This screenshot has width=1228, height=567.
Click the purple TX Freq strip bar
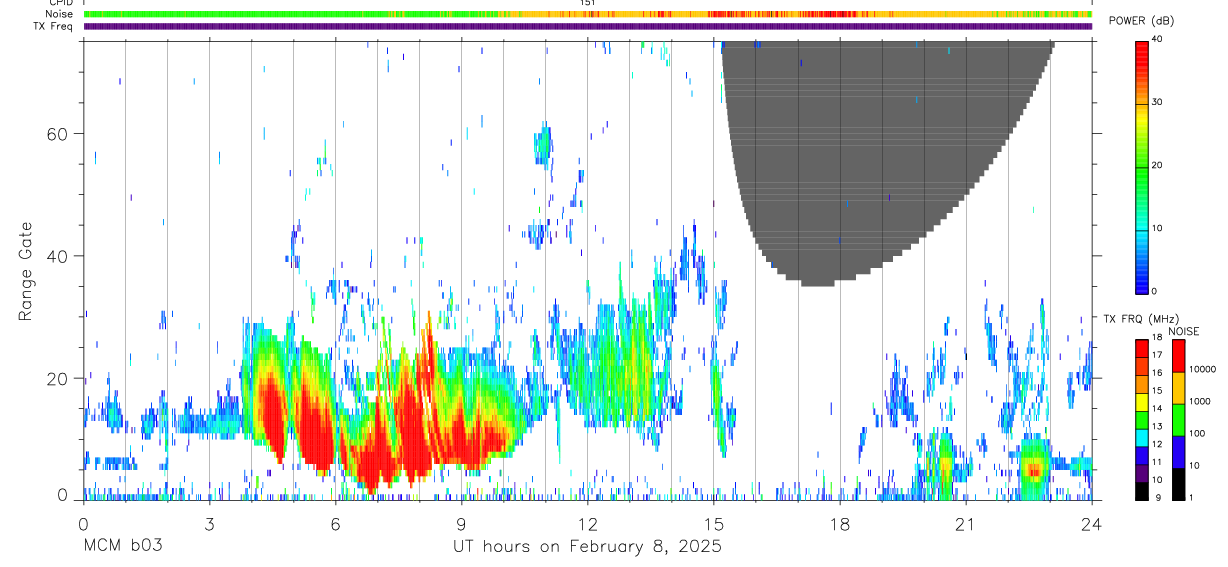[588, 26]
